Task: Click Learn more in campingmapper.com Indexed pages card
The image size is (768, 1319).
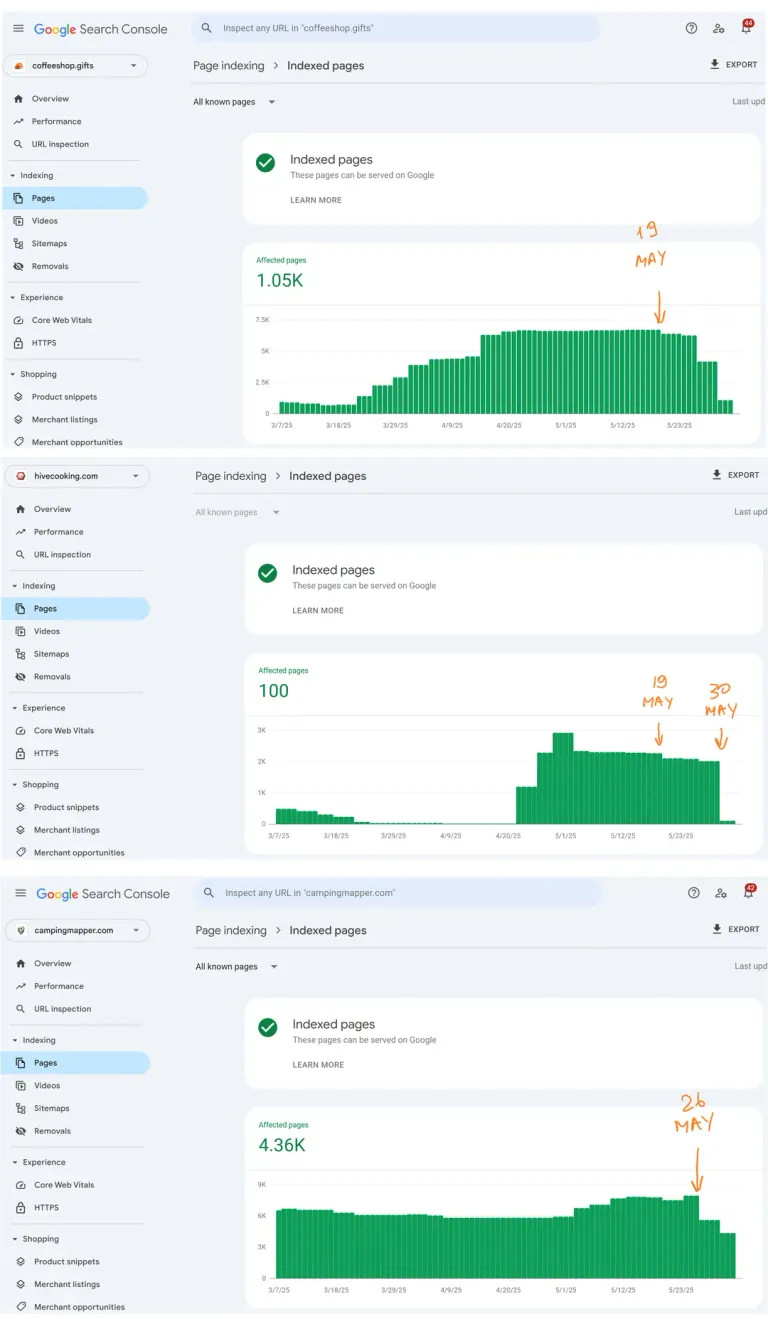Action: tap(318, 1064)
